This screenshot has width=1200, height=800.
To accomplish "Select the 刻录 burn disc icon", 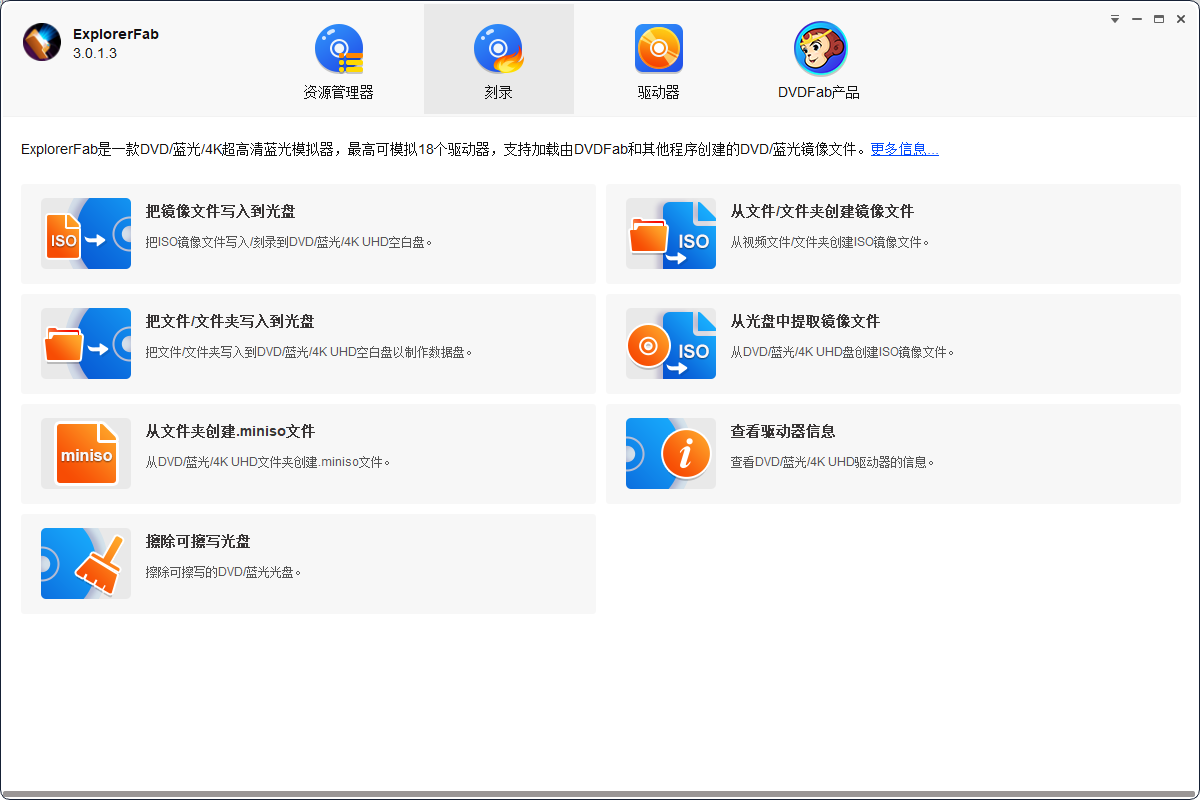I will coord(499,49).
